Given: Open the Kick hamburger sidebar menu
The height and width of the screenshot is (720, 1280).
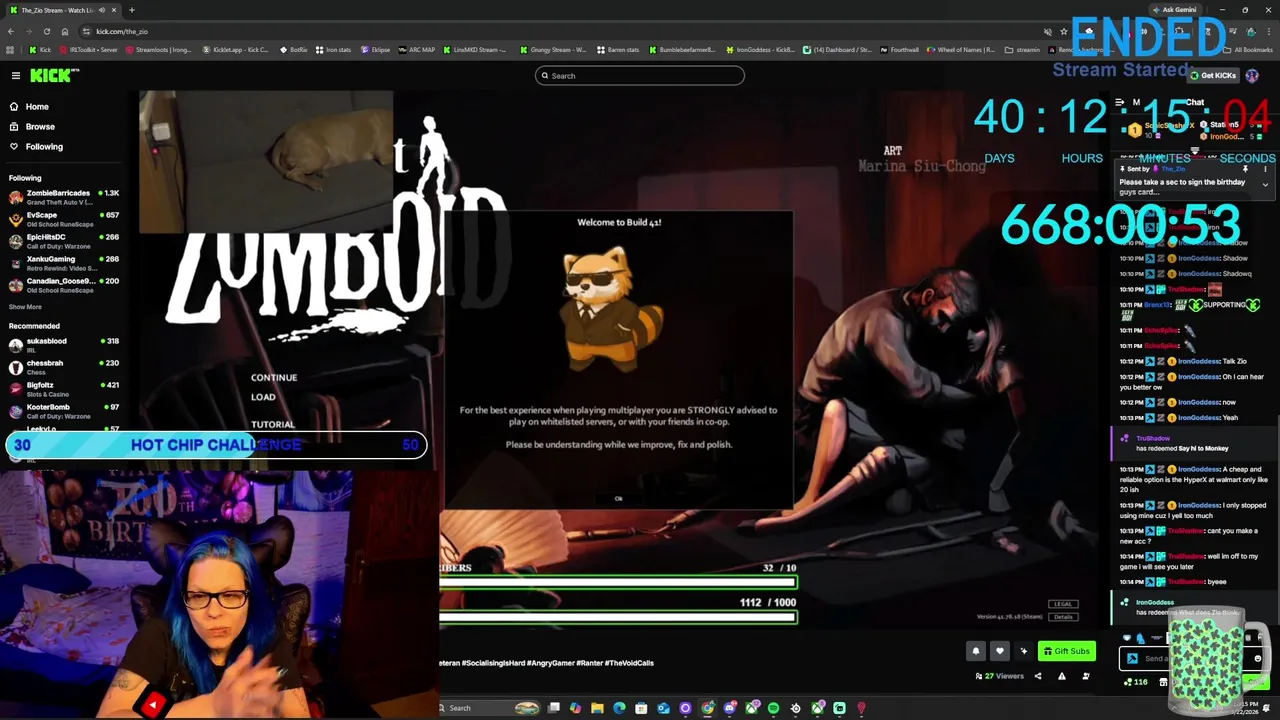Looking at the screenshot, I should (16, 76).
